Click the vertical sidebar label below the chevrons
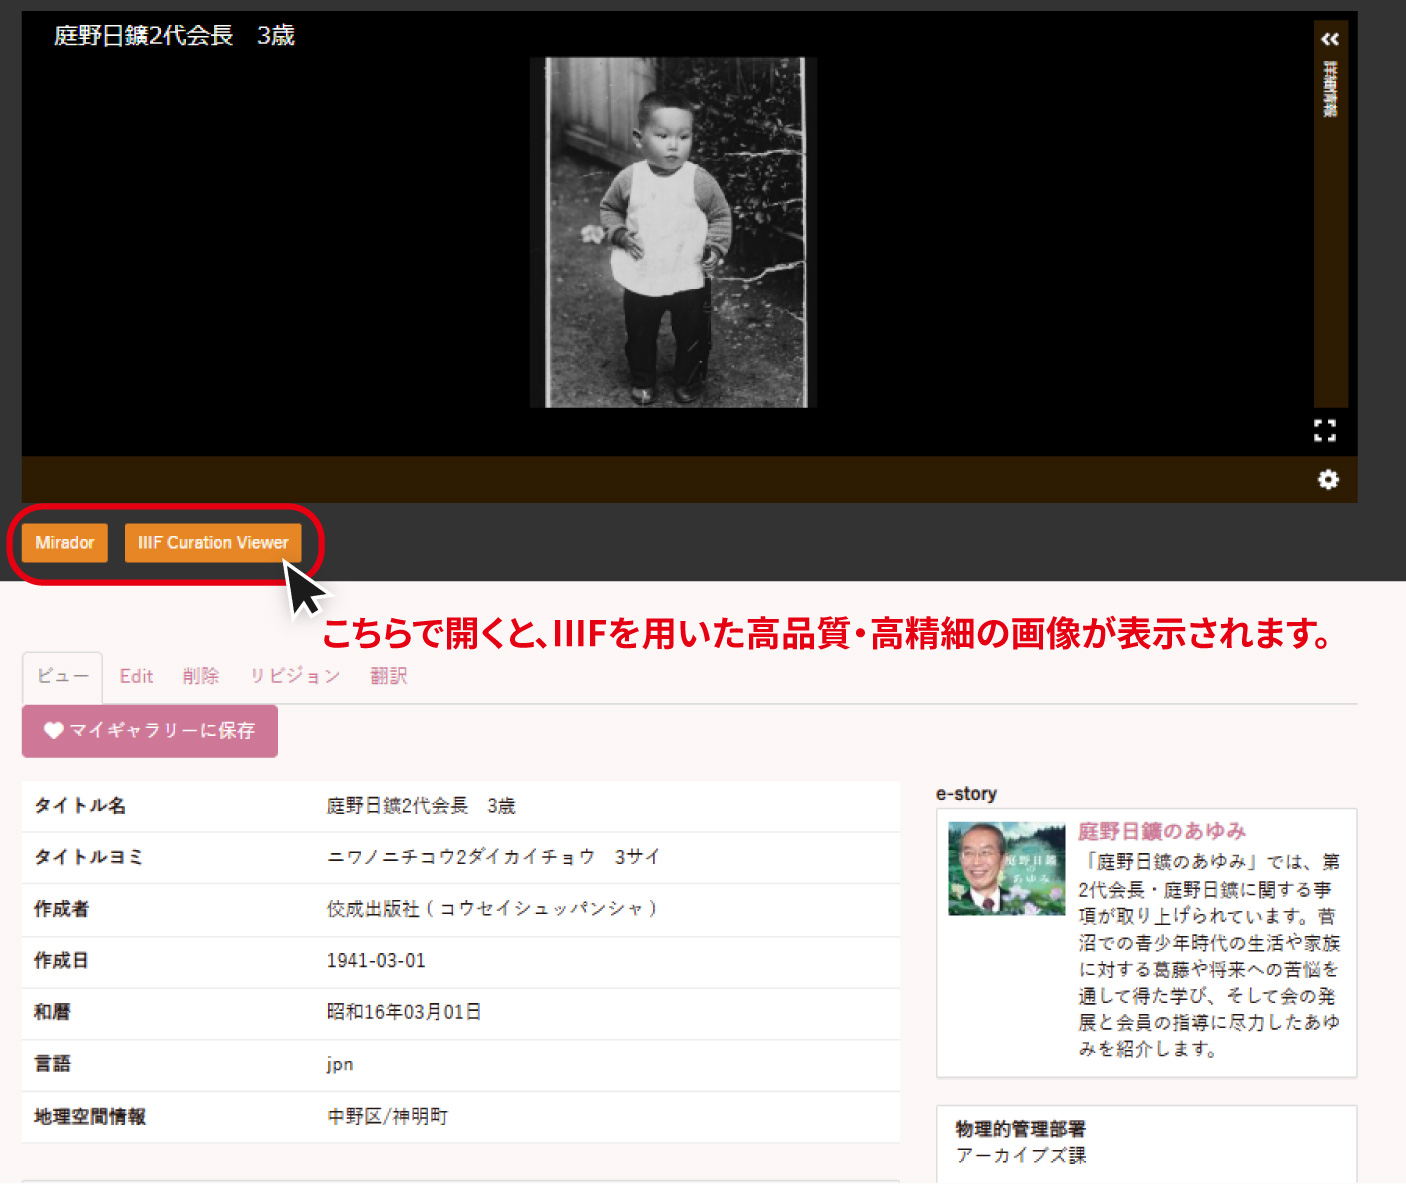Viewport: 1406px width, 1184px height. 1330,90
